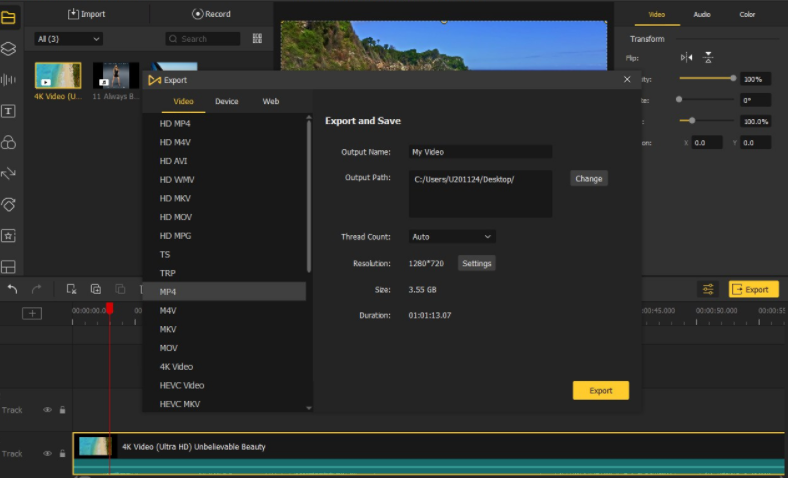788x478 pixels.
Task: Click the flip horizontal icon
Action: (686, 58)
